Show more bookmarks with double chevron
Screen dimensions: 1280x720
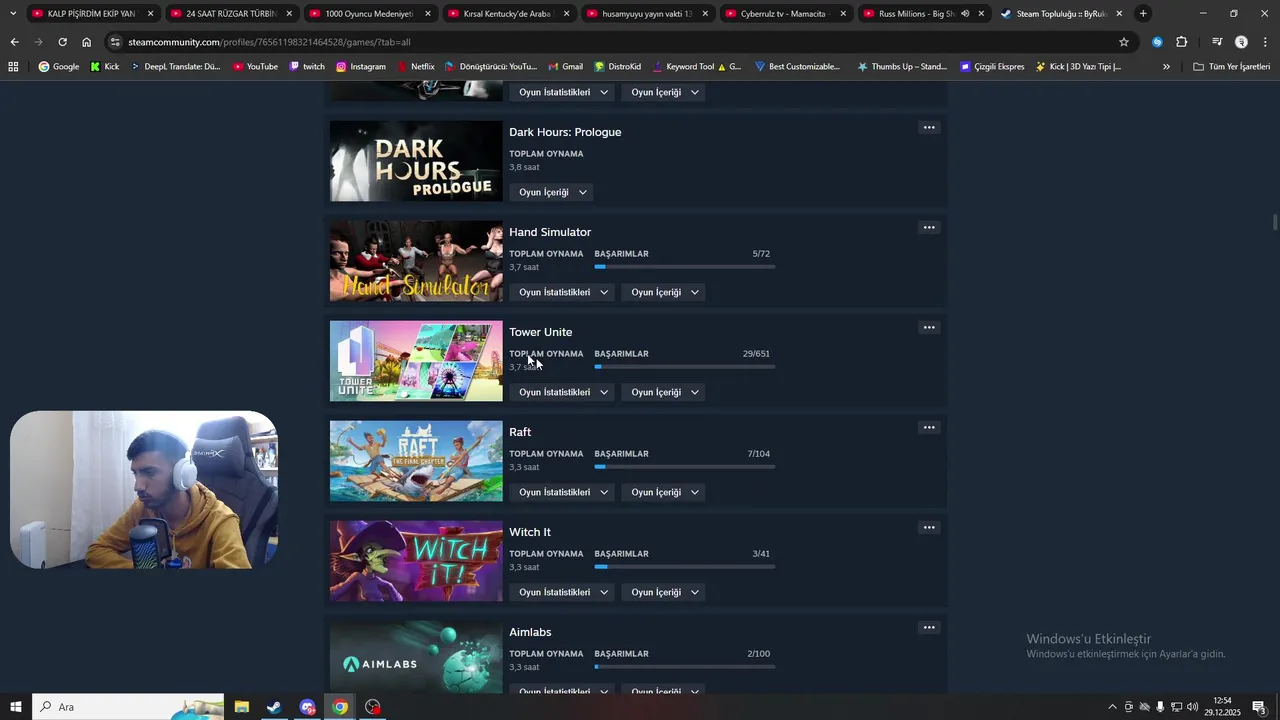click(x=1166, y=67)
